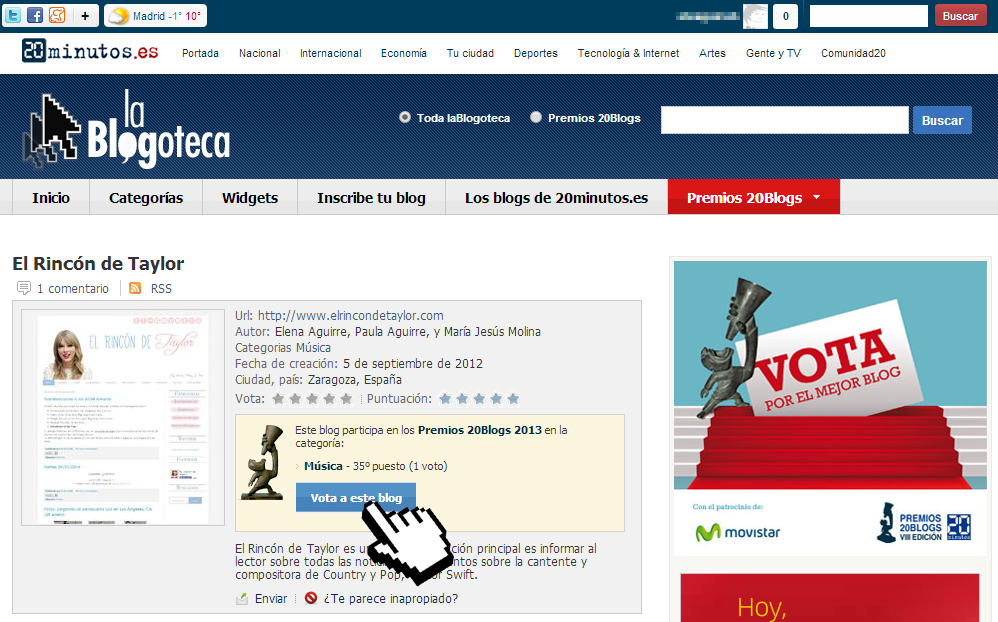Click the plus icon for more sharing

tap(85, 16)
